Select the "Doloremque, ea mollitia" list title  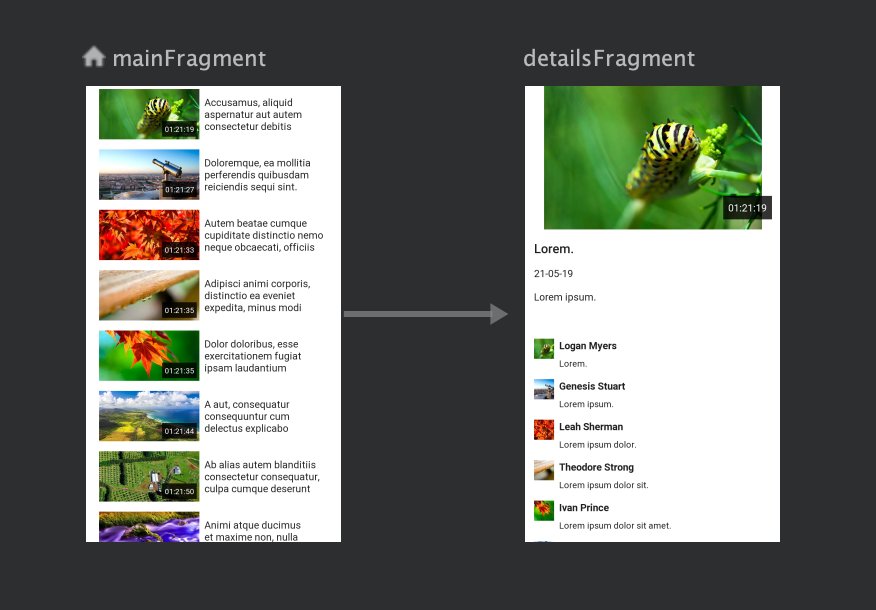257,175
